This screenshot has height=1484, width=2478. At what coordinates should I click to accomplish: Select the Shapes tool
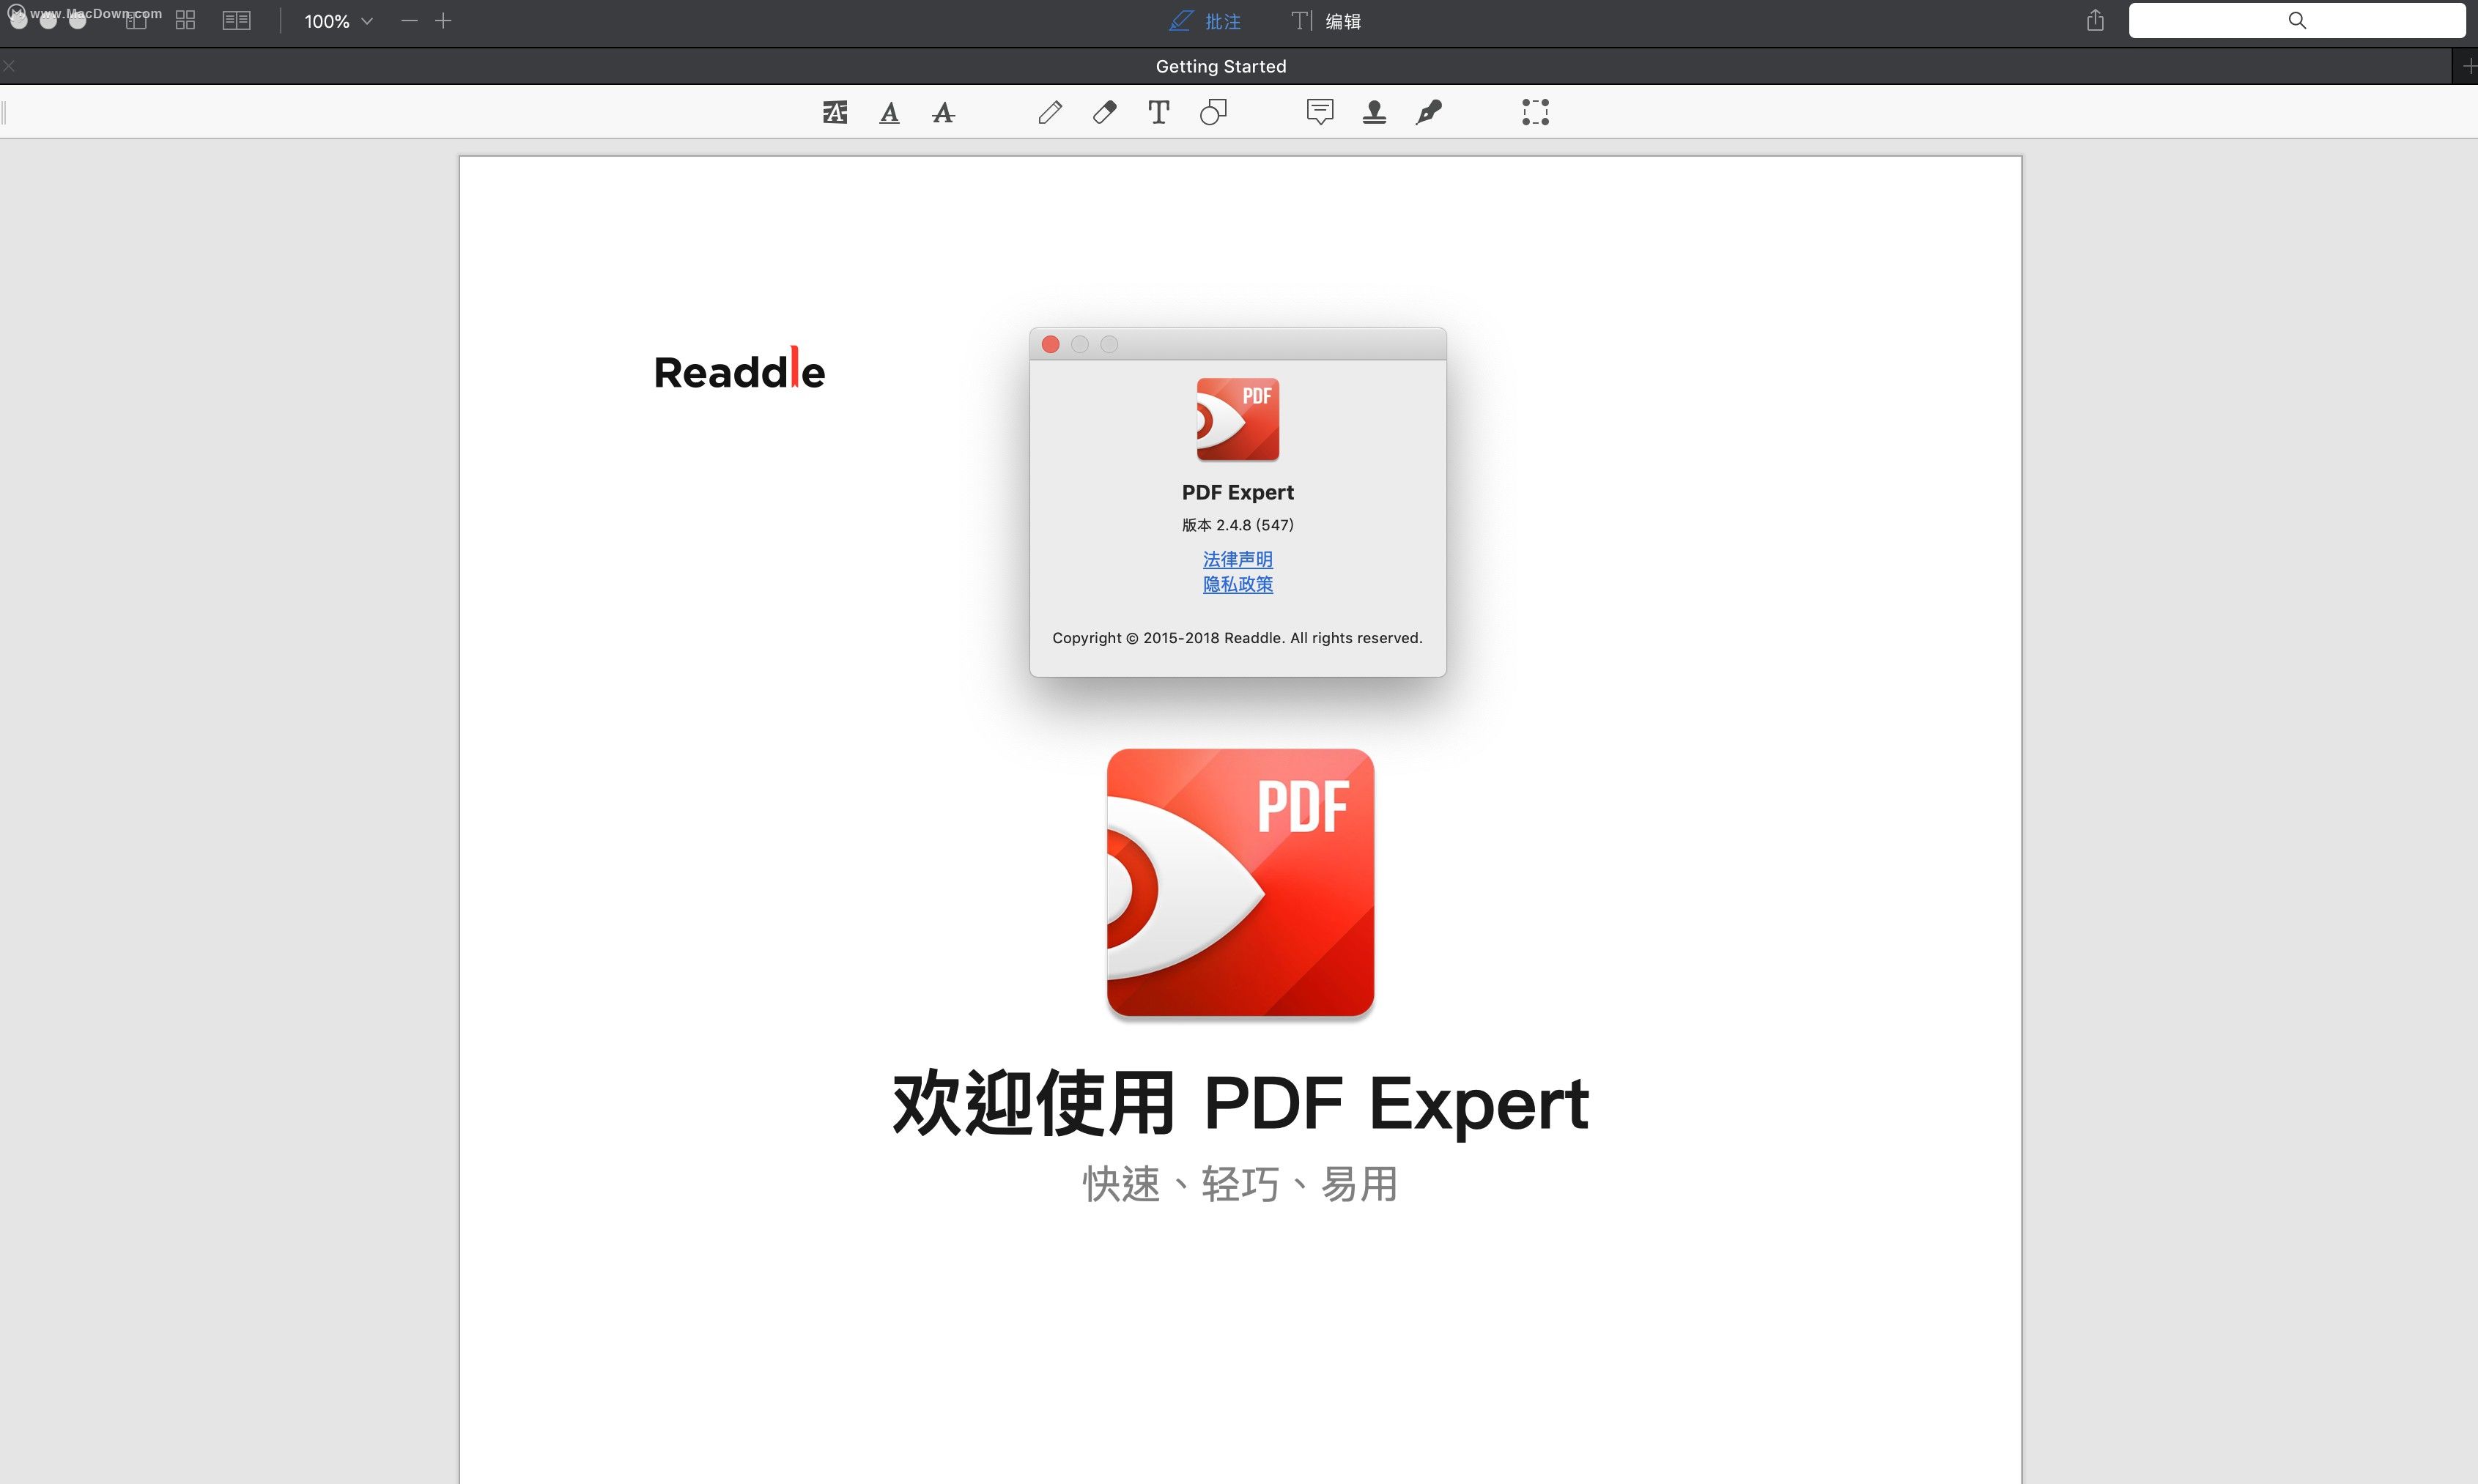(1213, 112)
